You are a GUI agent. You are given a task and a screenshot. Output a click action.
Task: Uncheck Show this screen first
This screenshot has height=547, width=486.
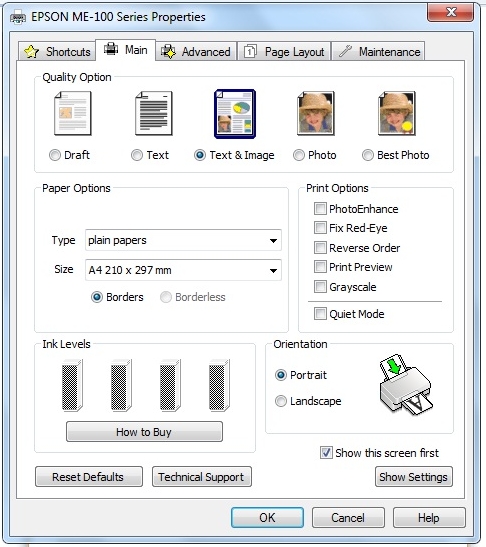326,453
